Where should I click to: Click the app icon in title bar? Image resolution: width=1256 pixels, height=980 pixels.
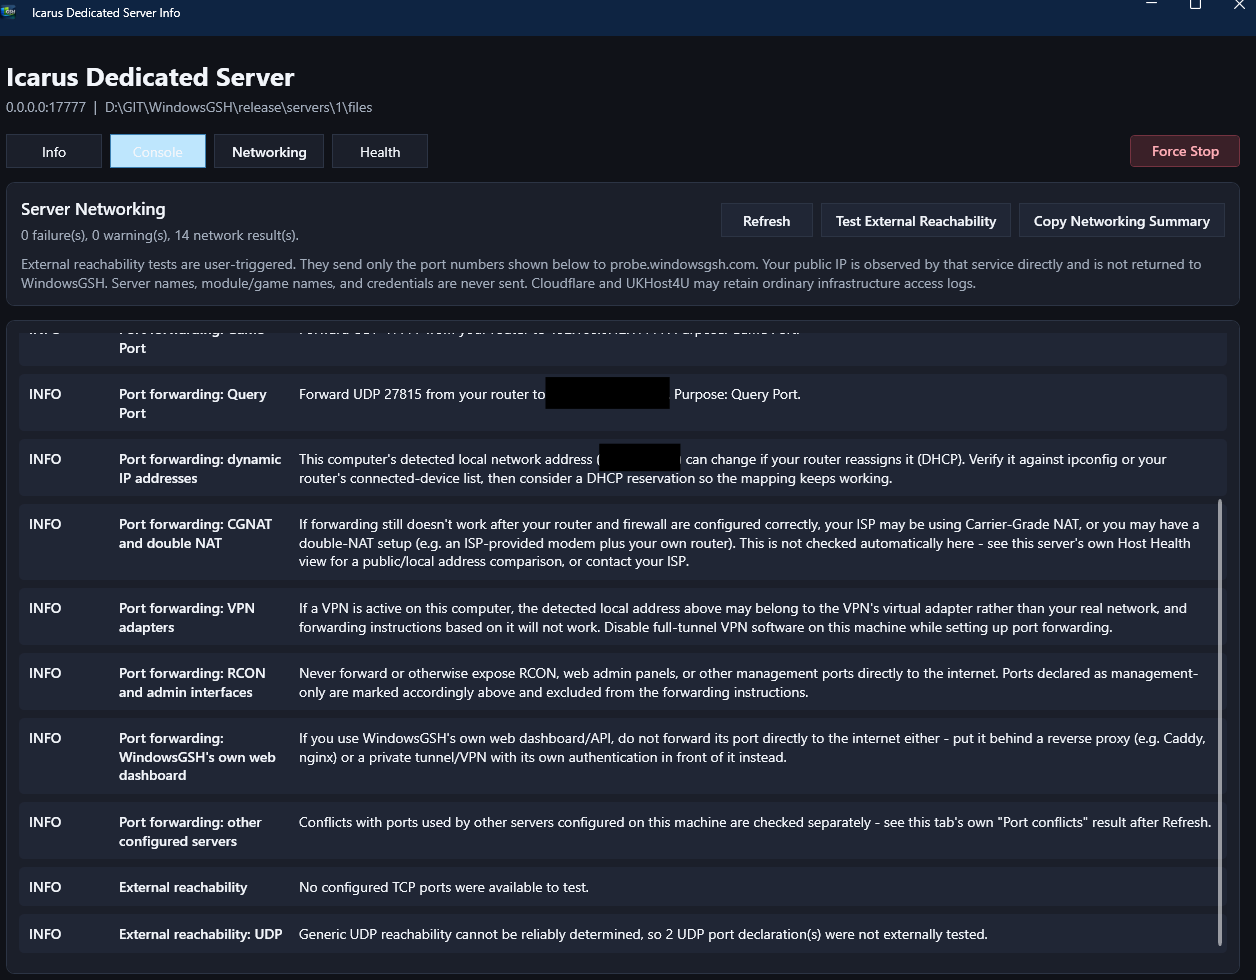[9, 11]
